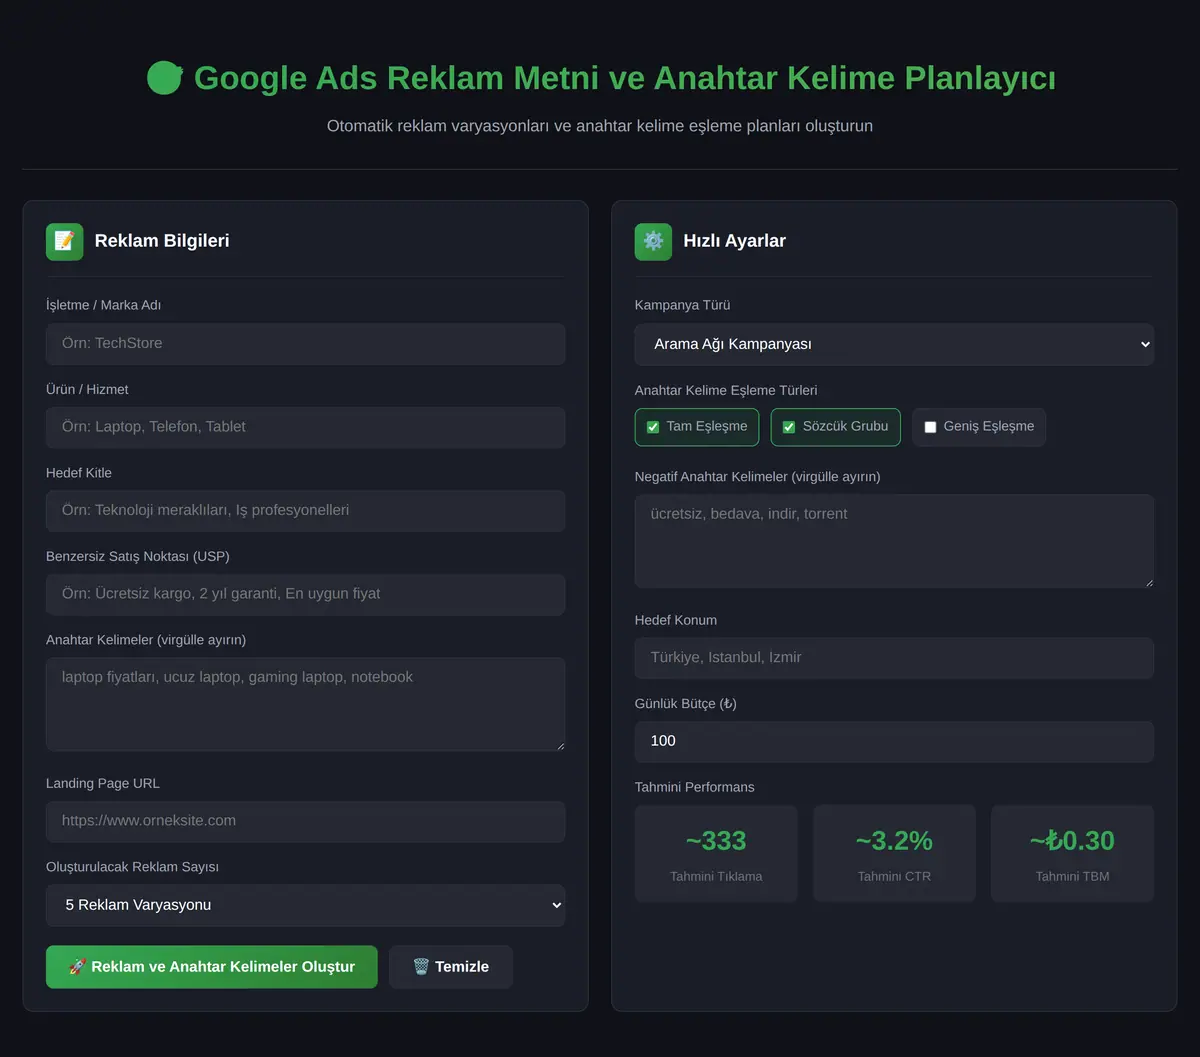
Task: Toggle the Tam Eşleşme checkbox
Action: tap(653, 427)
